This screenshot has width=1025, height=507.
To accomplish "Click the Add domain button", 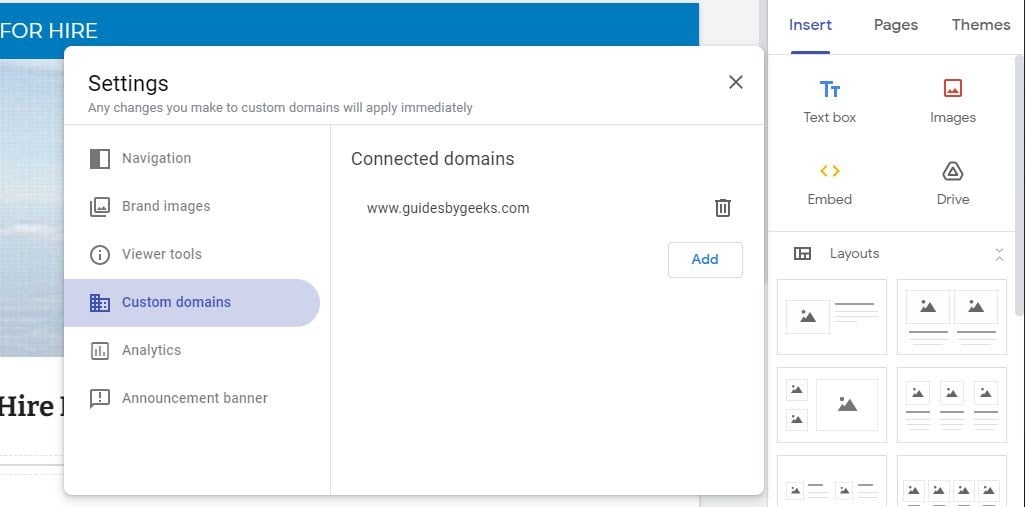I will point(705,259).
